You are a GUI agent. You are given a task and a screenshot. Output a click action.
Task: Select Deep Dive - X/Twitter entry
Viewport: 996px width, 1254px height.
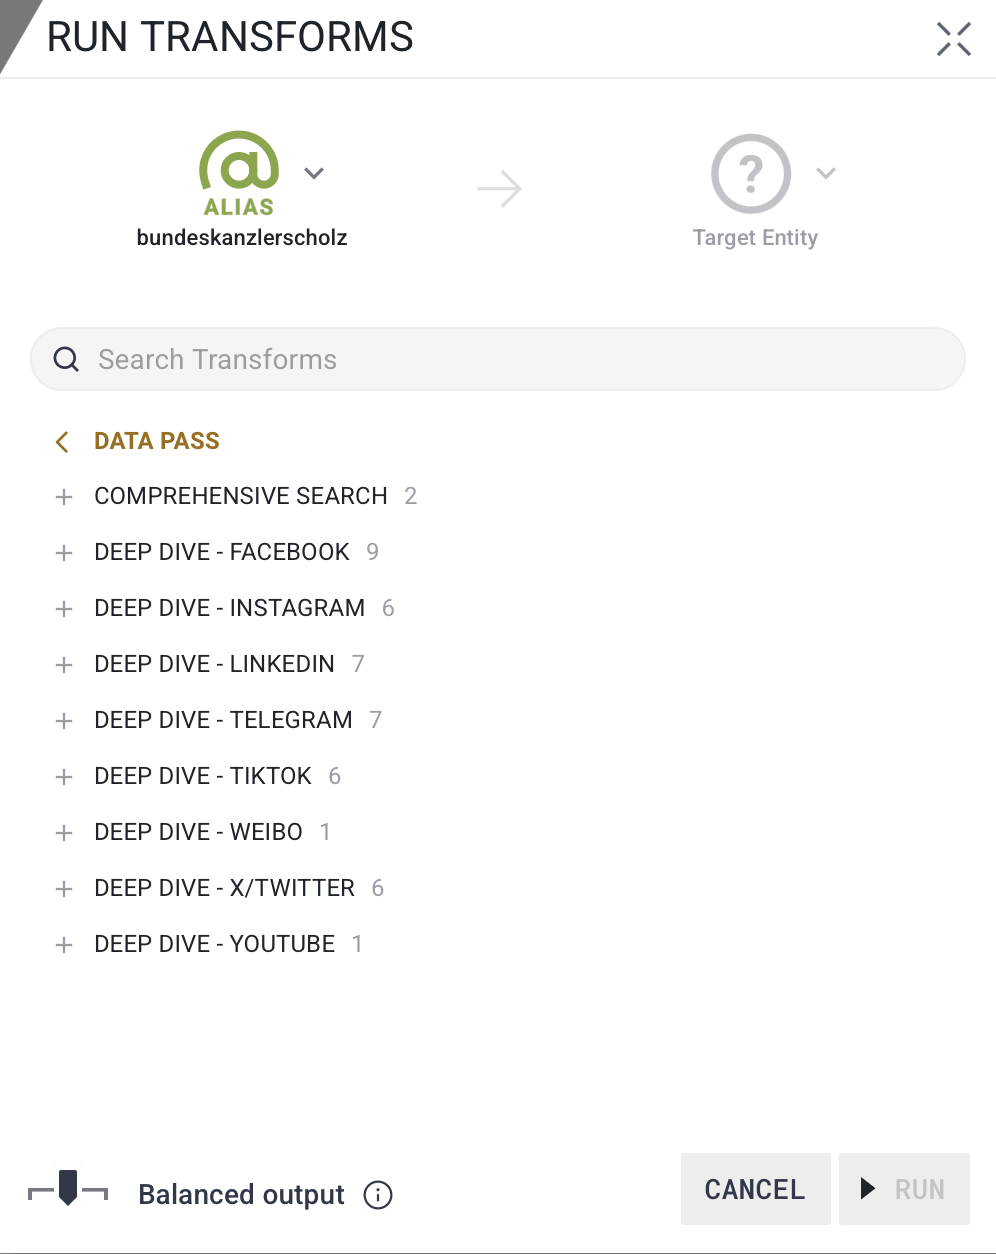pos(224,888)
